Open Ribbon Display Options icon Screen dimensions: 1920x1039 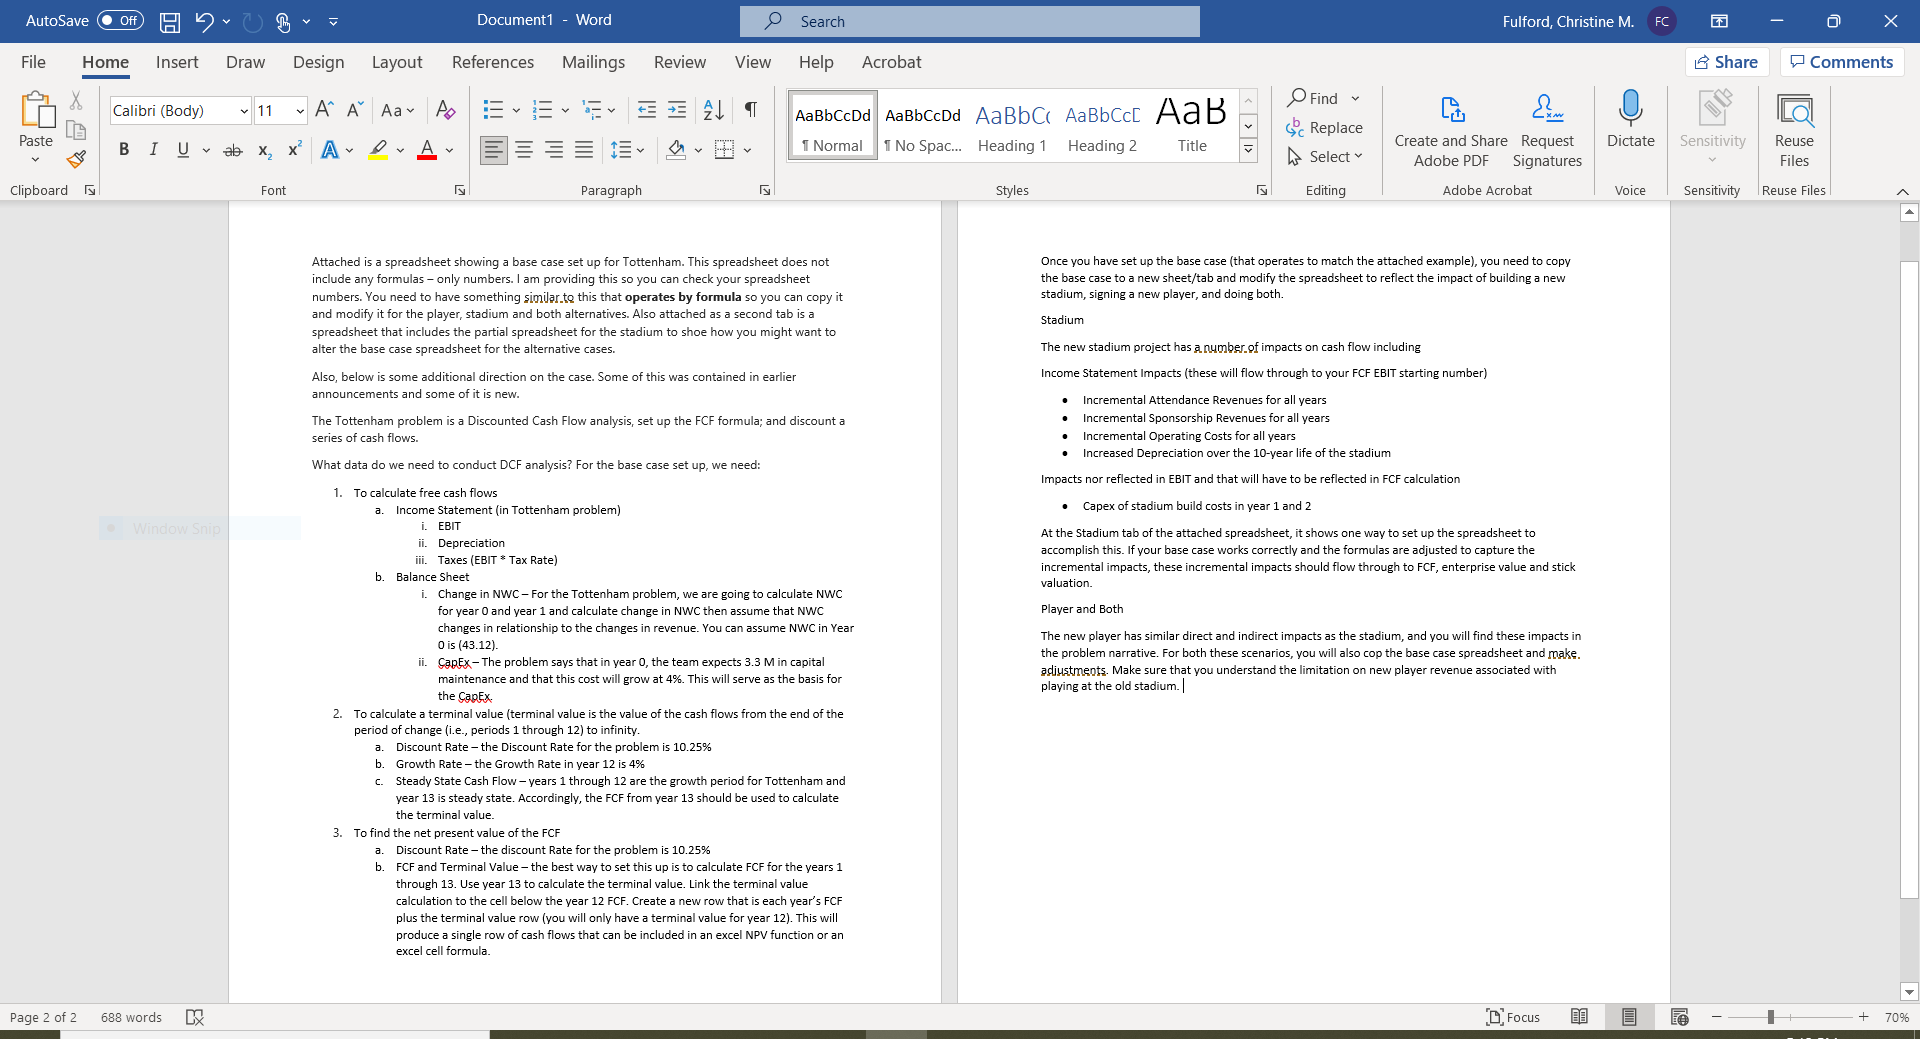pyautogui.click(x=1719, y=21)
